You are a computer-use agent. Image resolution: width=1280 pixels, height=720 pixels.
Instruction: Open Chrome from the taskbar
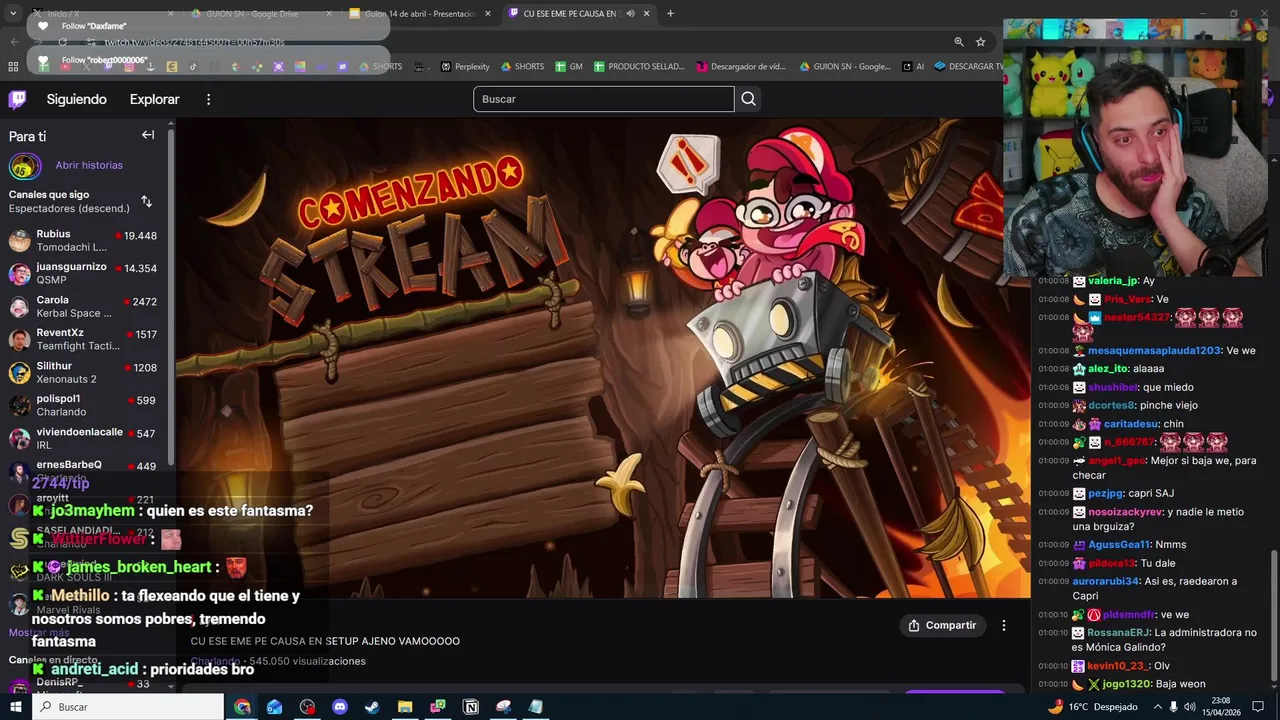click(x=242, y=707)
